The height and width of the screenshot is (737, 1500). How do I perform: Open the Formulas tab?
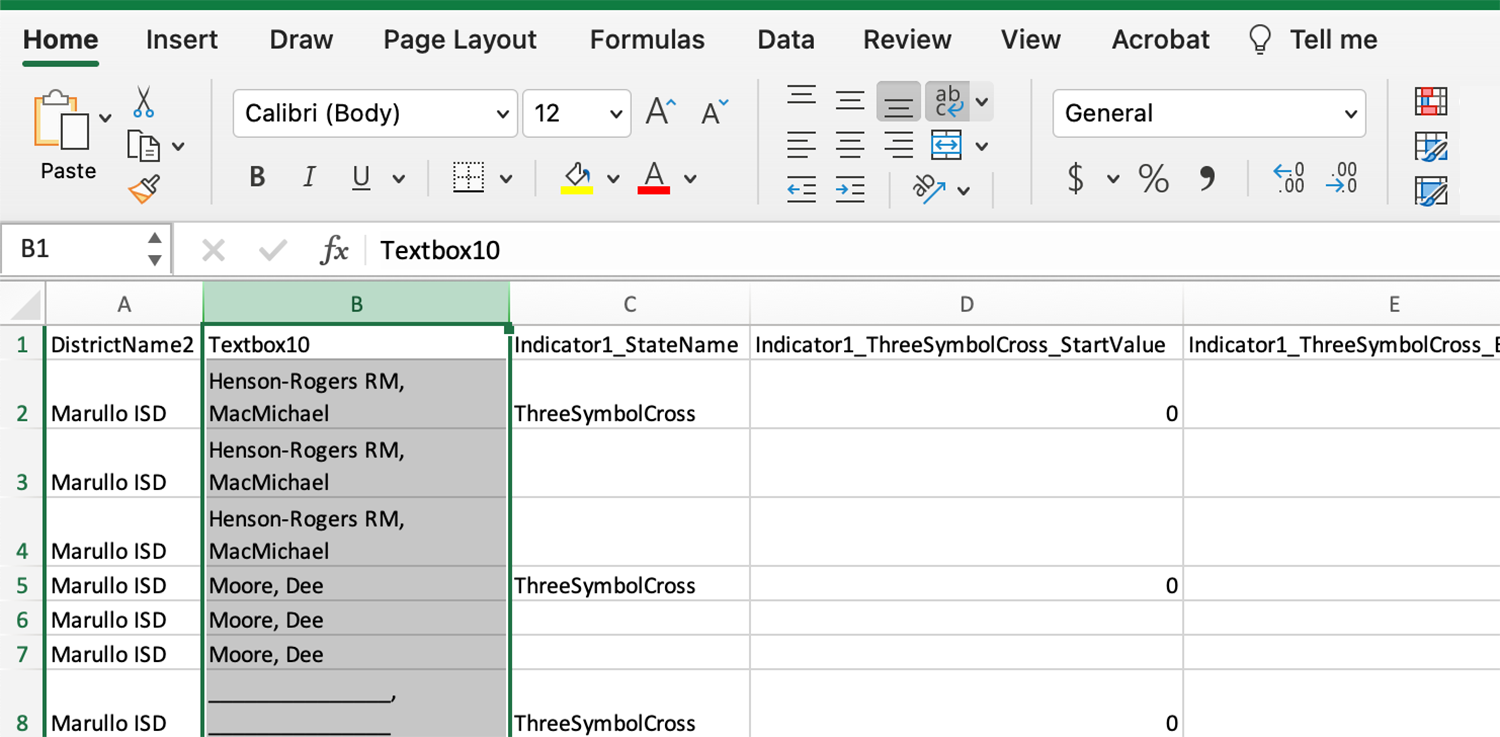coord(647,40)
